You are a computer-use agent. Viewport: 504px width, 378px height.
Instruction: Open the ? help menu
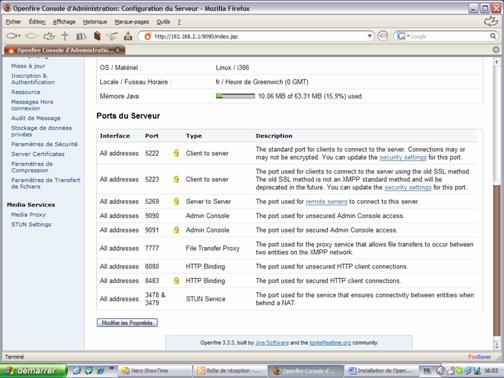[x=179, y=22]
